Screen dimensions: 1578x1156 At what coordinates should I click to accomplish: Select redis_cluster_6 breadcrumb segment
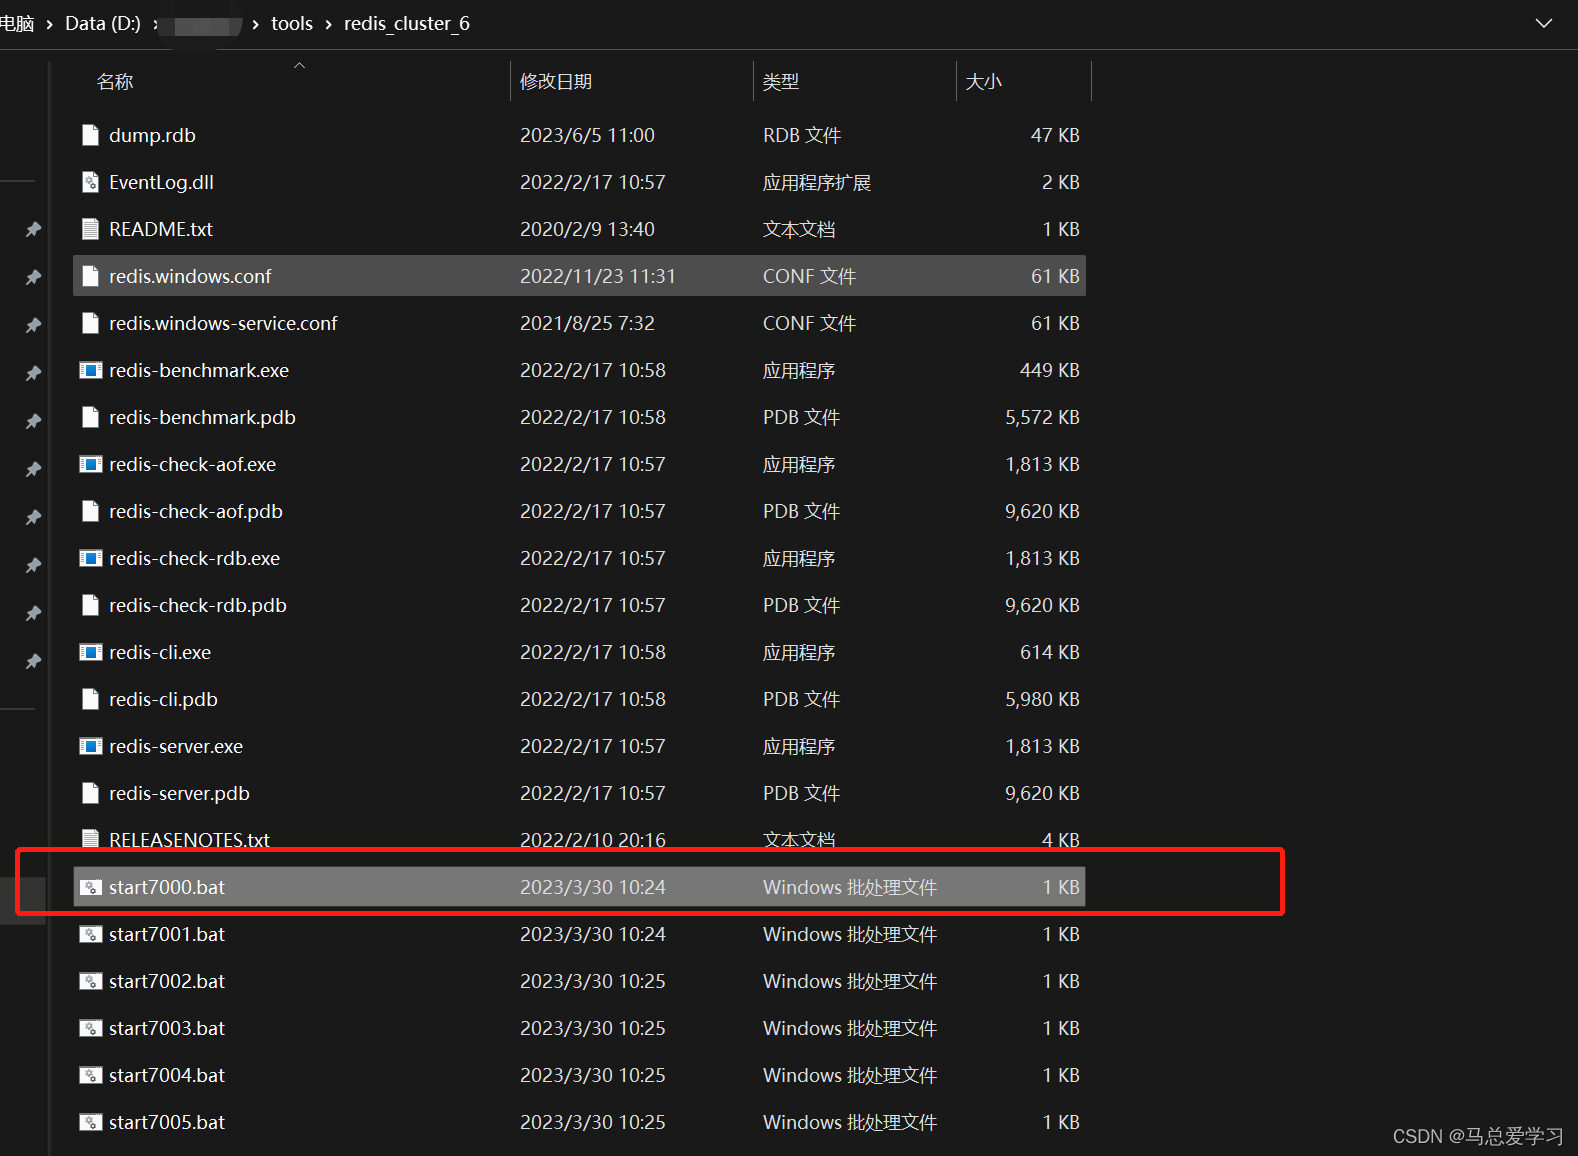click(407, 23)
